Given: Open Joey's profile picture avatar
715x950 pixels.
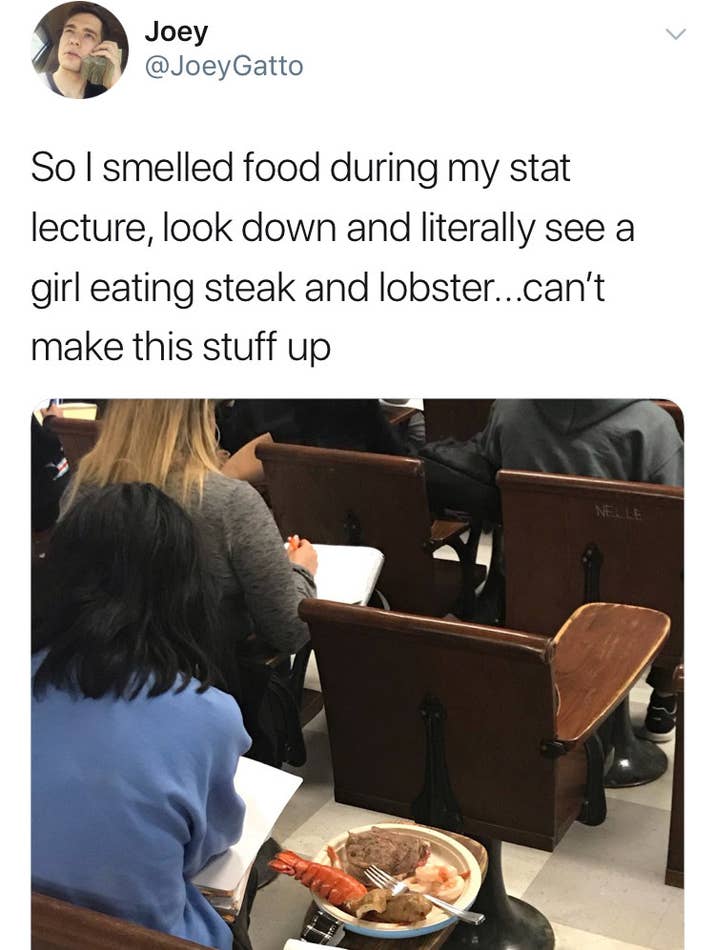Looking at the screenshot, I should coord(80,50).
